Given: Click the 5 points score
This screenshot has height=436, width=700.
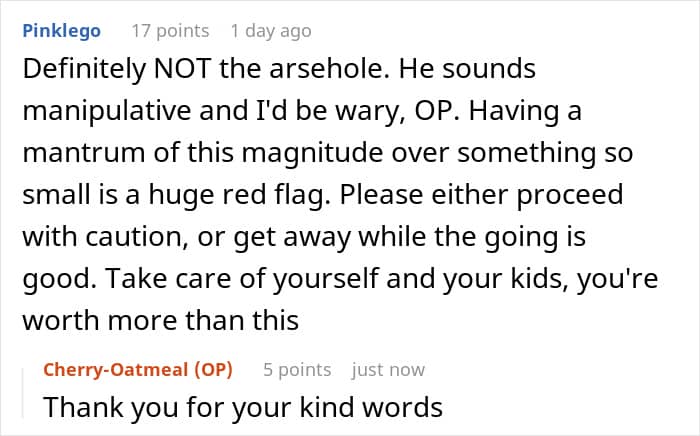Looking at the screenshot, I should click(x=297, y=370).
